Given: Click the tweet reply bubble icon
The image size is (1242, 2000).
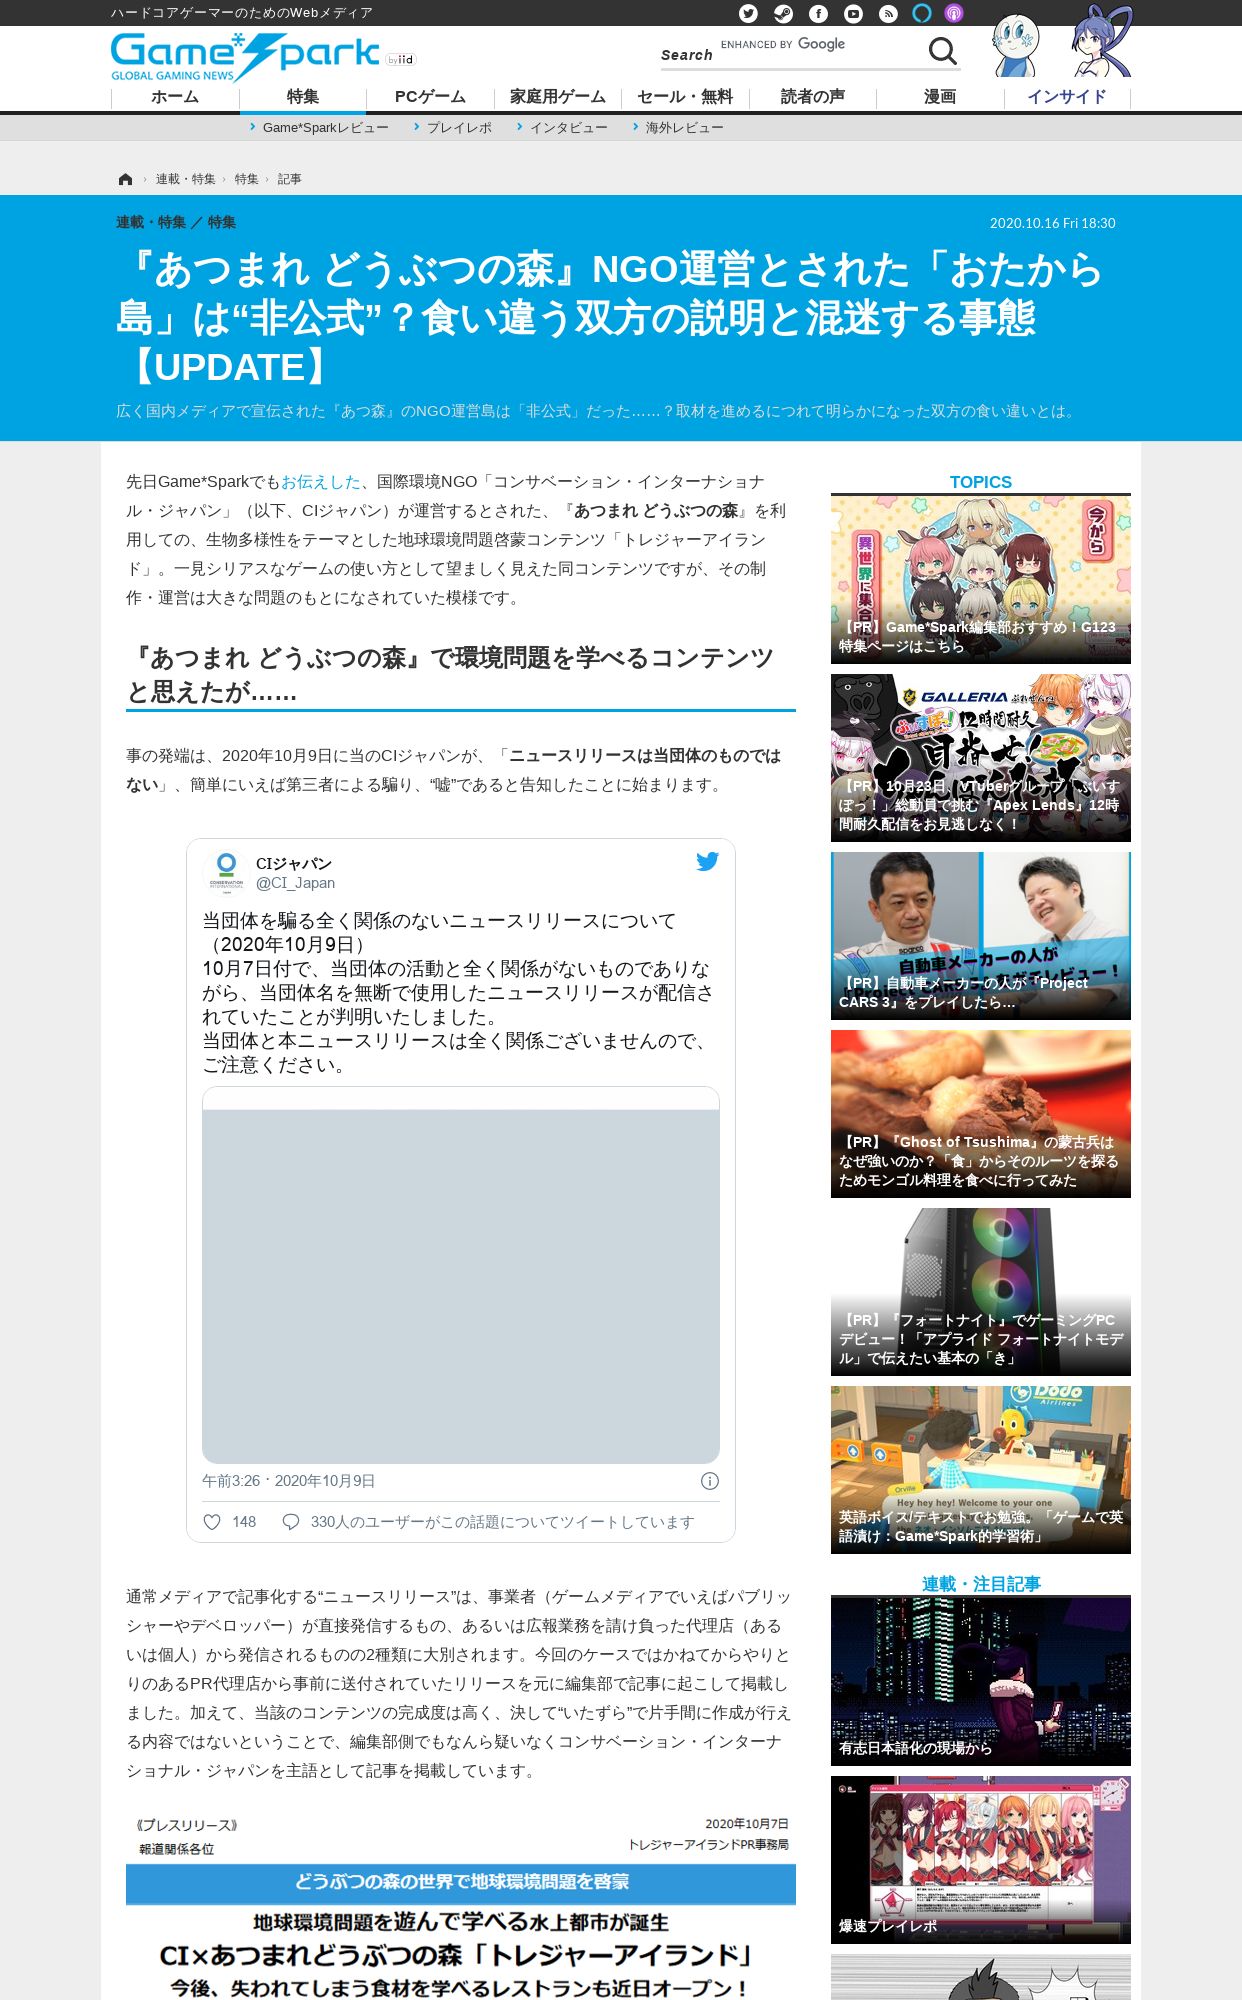Looking at the screenshot, I should pos(291,1522).
